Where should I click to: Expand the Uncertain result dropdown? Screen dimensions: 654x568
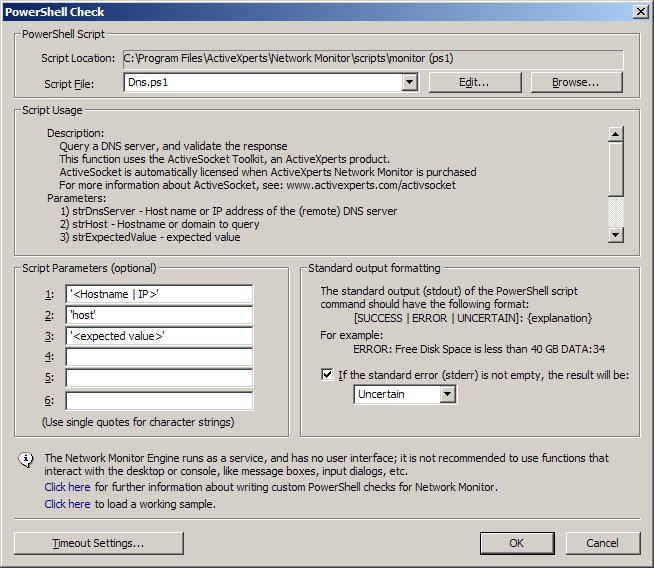(x=448, y=394)
